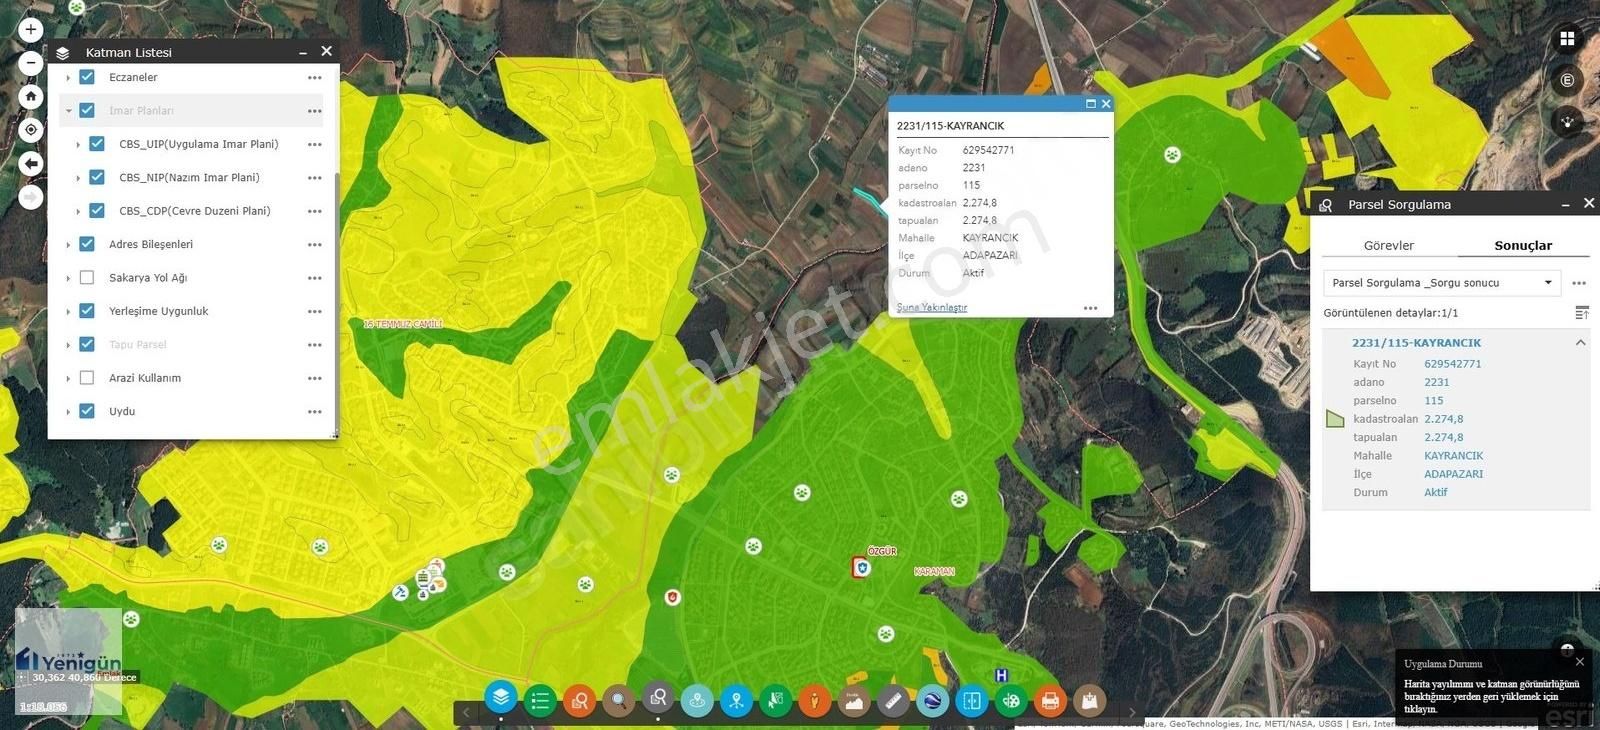Open the ruler measurement widget
1600x730 pixels.
tap(893, 701)
